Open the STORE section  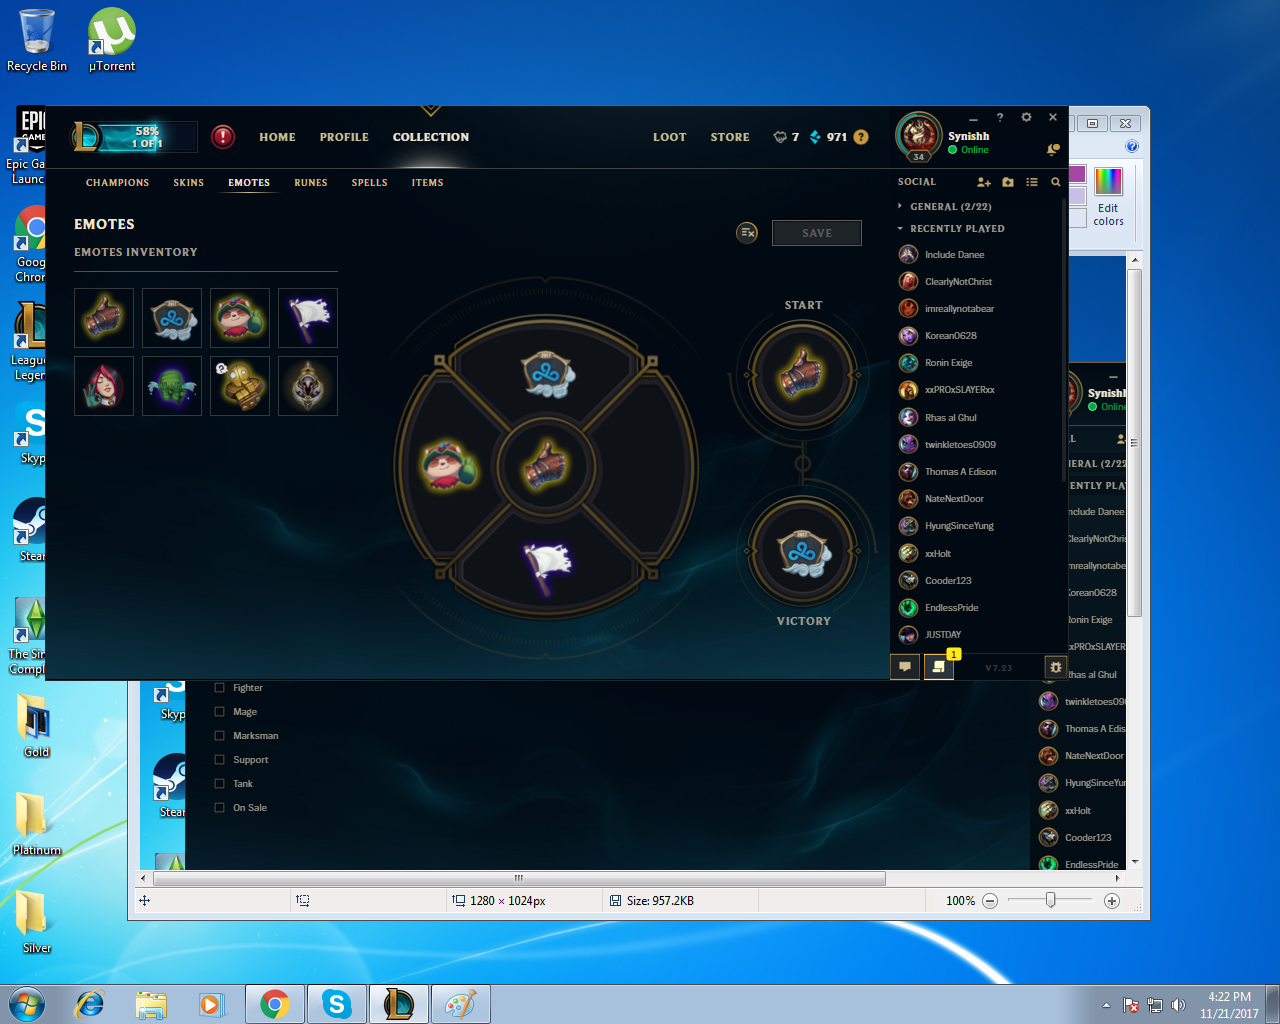pyautogui.click(x=730, y=137)
